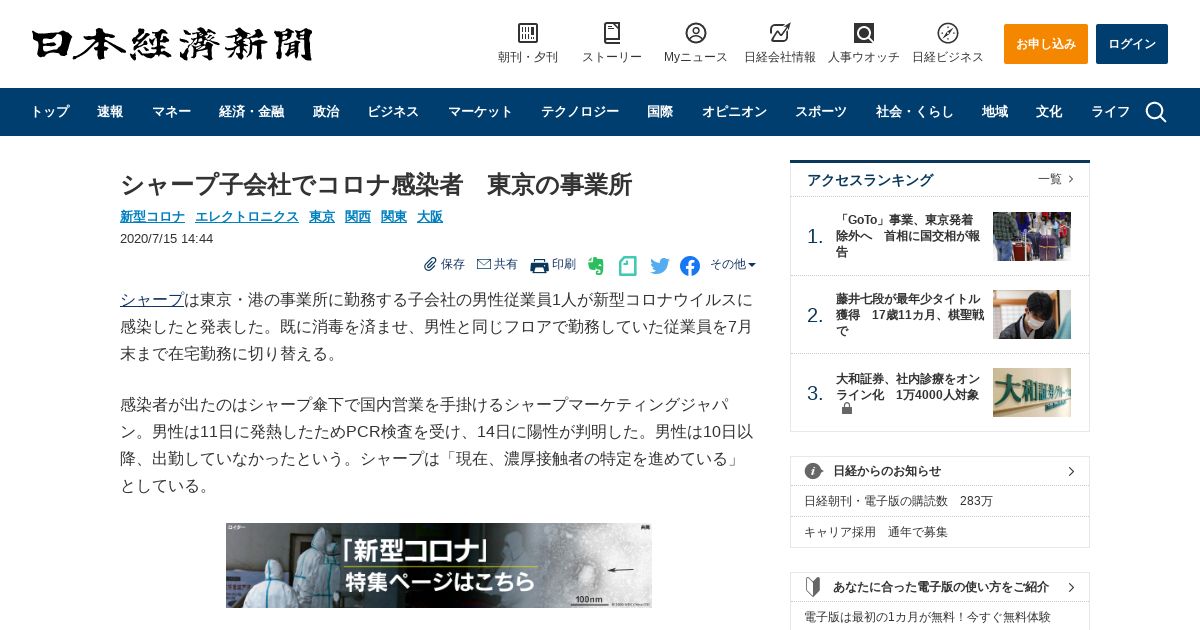1200x630 pixels.
Task: Open the スポーツ navigation tab
Action: tap(821, 112)
